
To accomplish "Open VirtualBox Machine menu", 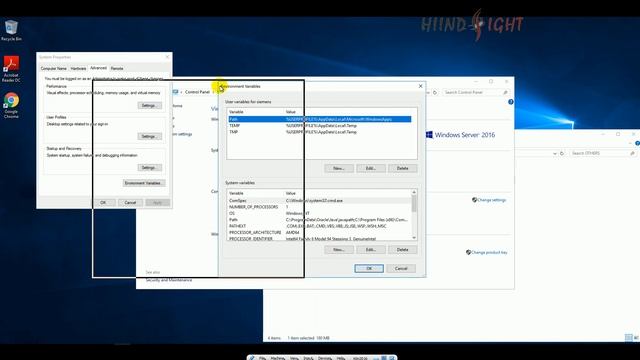I will pos(278,358).
